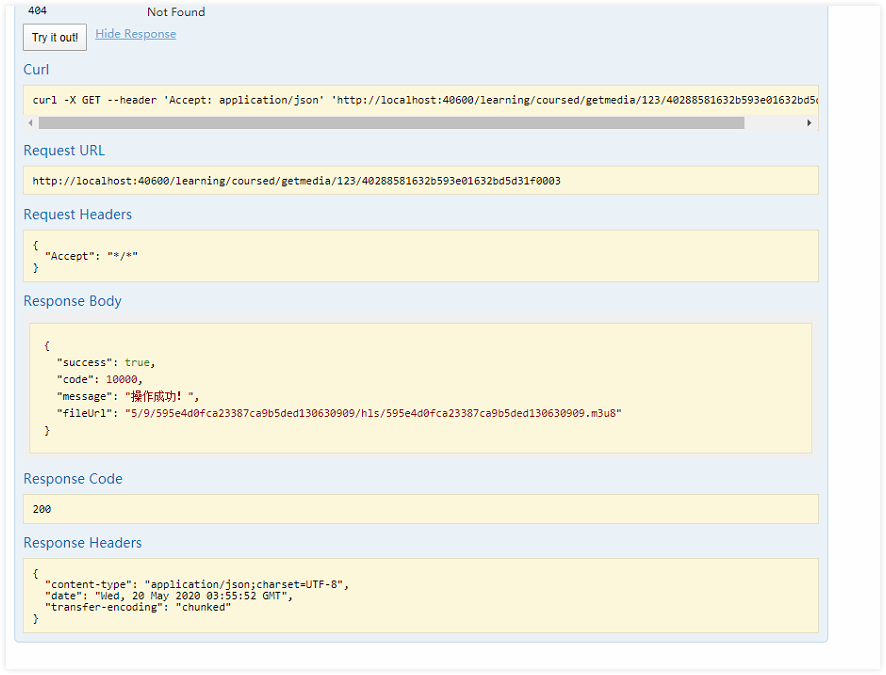Click the Response Headers heading
The width and height of the screenshot is (886, 675).
pyautogui.click(x=82, y=543)
